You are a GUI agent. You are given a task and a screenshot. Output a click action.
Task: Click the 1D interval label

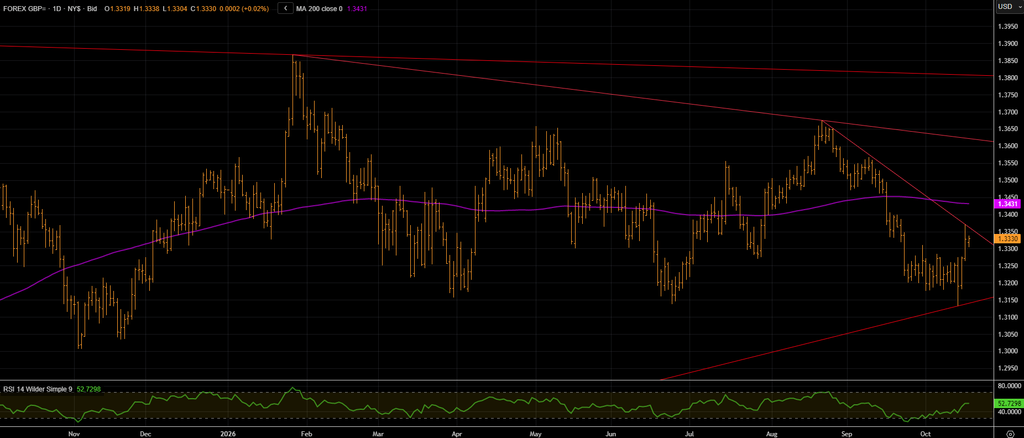[x=56, y=8]
